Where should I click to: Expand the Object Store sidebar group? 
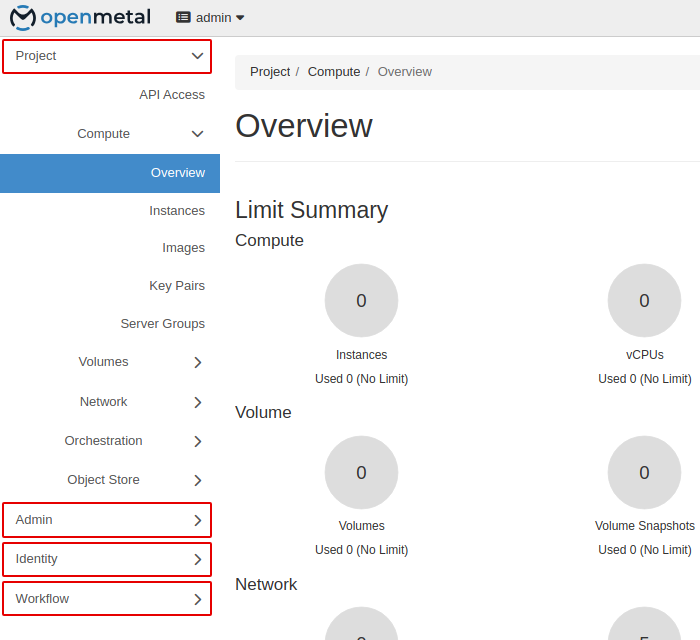[110, 480]
